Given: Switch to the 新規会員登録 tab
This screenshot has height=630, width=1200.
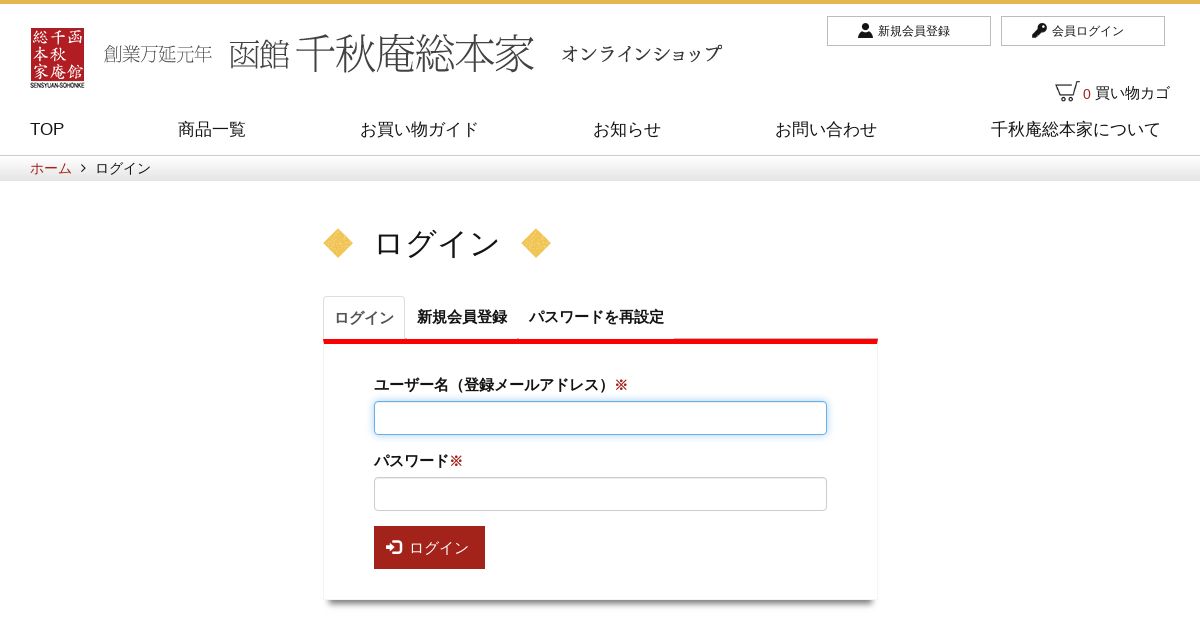Looking at the screenshot, I should pos(462,317).
